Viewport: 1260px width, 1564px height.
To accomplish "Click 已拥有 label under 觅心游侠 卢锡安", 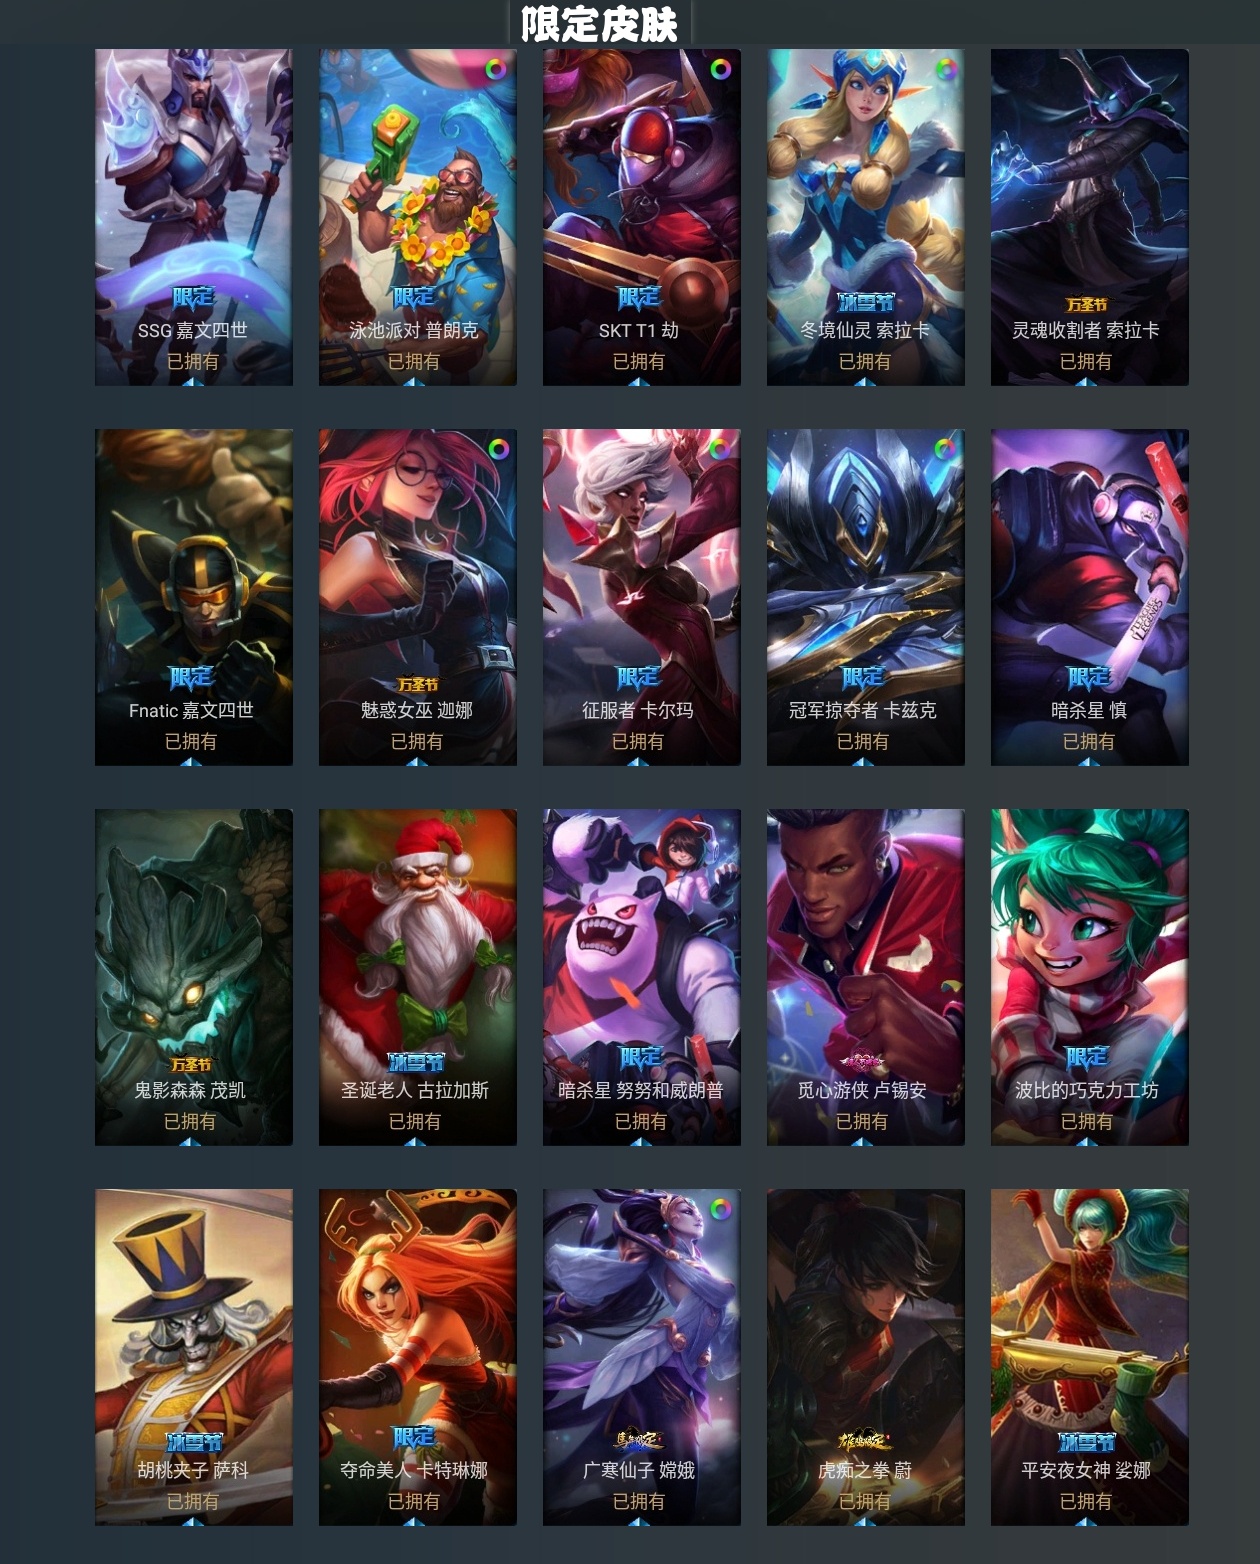I will point(862,1121).
